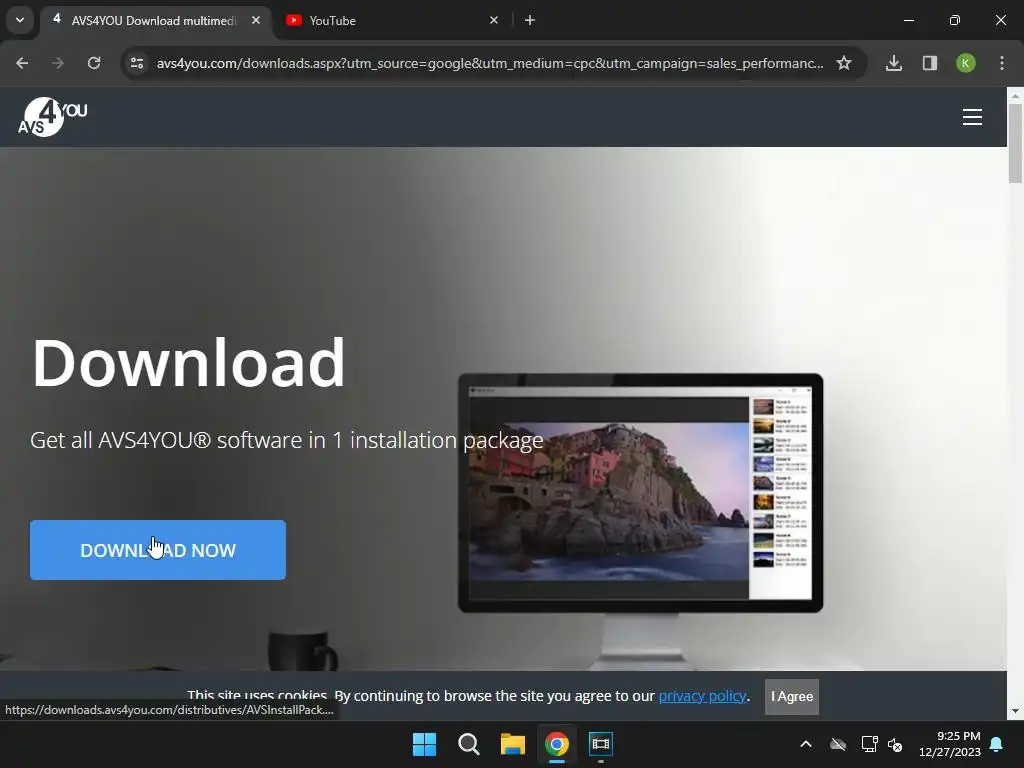Open Chrome downloads tray icon
The image size is (1024, 768).
[x=894, y=63]
